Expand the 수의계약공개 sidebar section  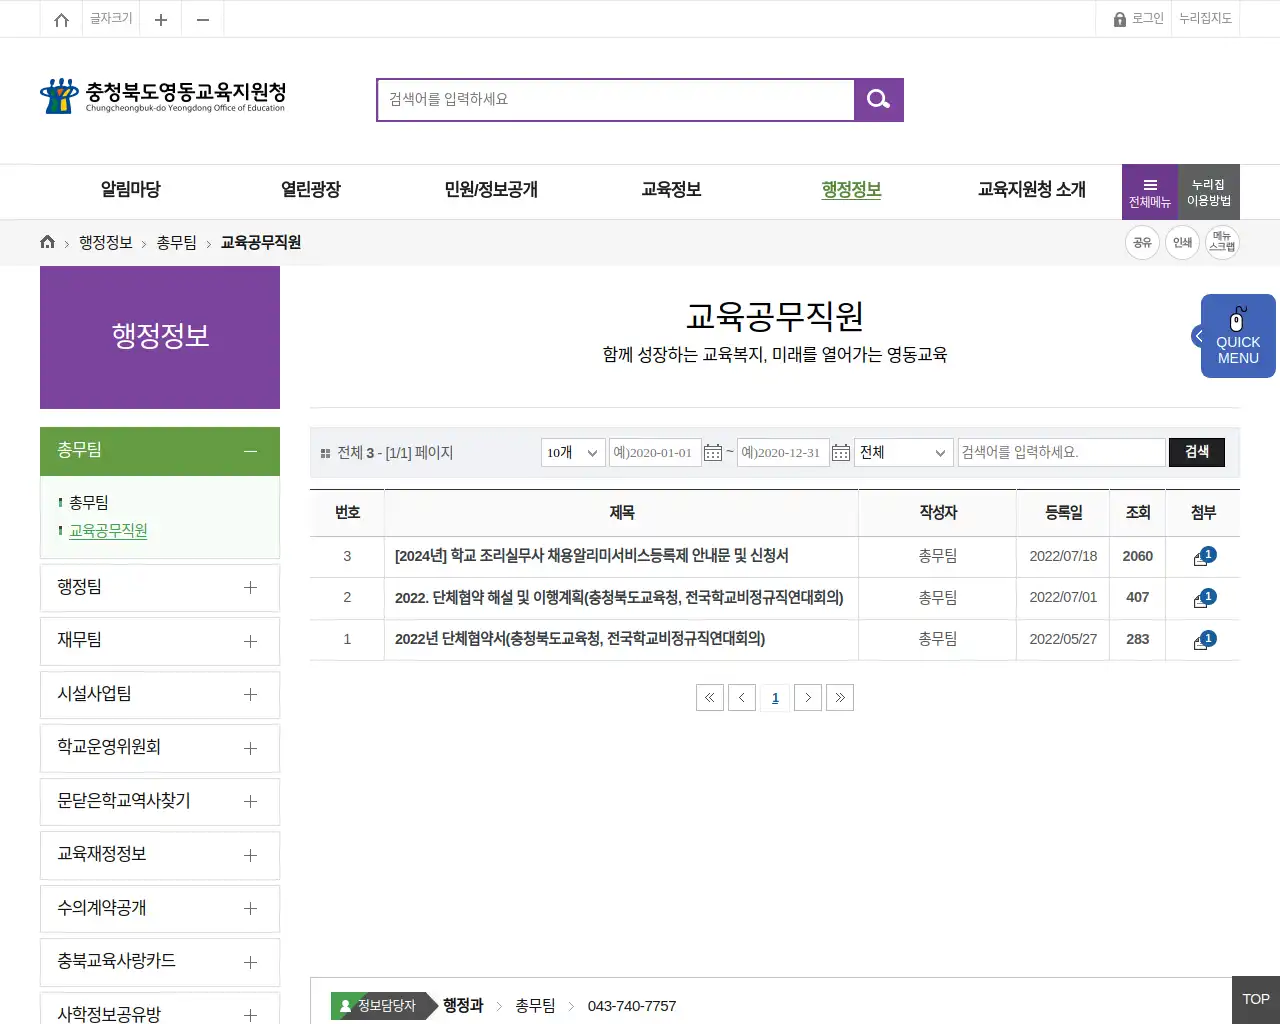160,909
